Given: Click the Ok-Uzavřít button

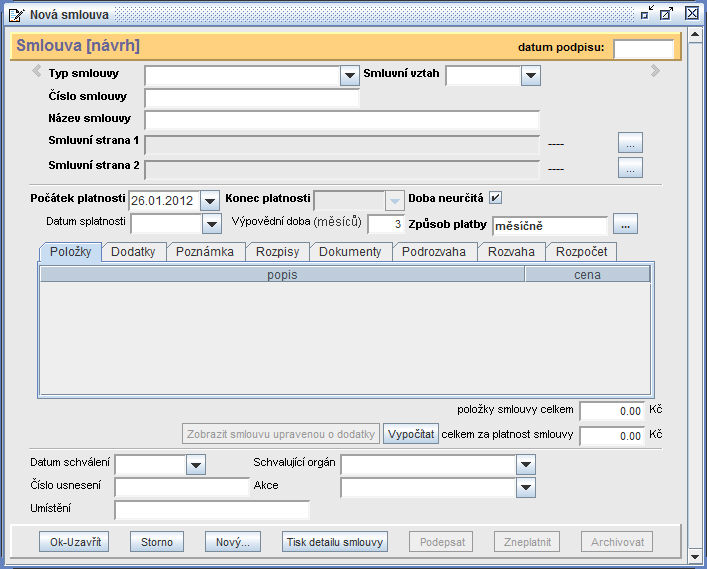Looking at the screenshot, I should (x=74, y=542).
